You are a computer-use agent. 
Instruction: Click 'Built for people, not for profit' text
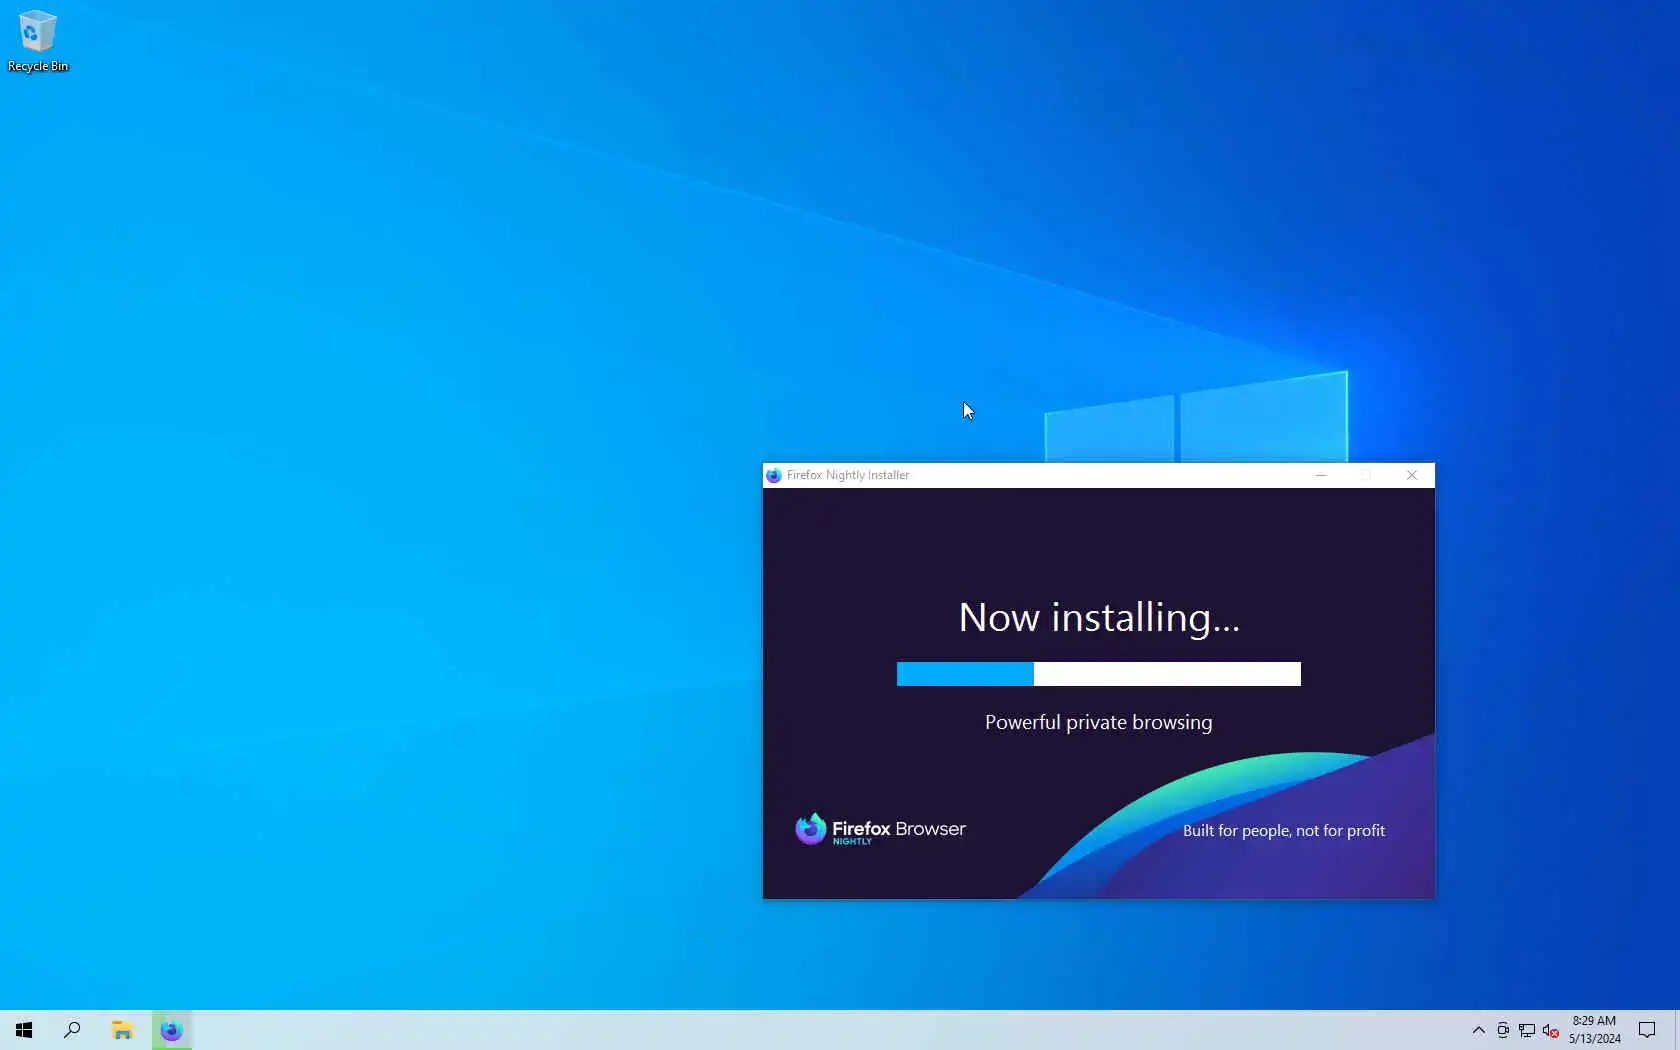click(x=1284, y=830)
